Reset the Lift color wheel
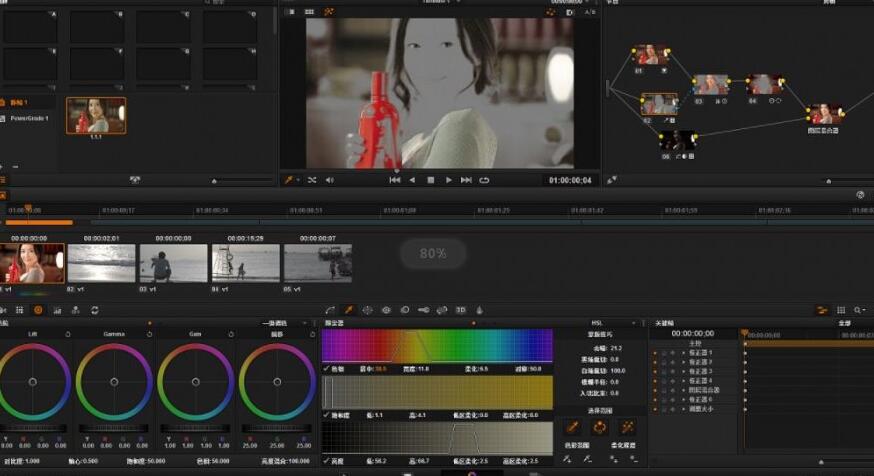The image size is (874, 476). (68, 334)
